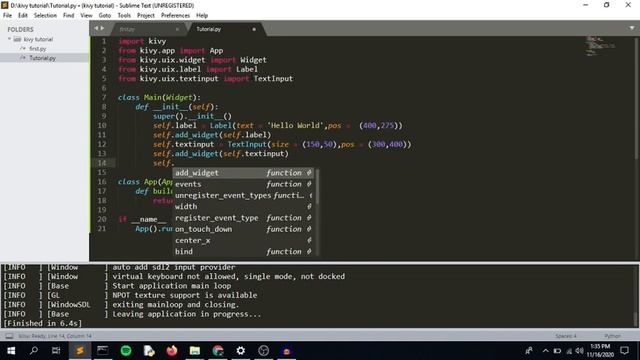Viewport: 640px width, 360px height.
Task: Open the Edit menu
Action: click(23, 16)
